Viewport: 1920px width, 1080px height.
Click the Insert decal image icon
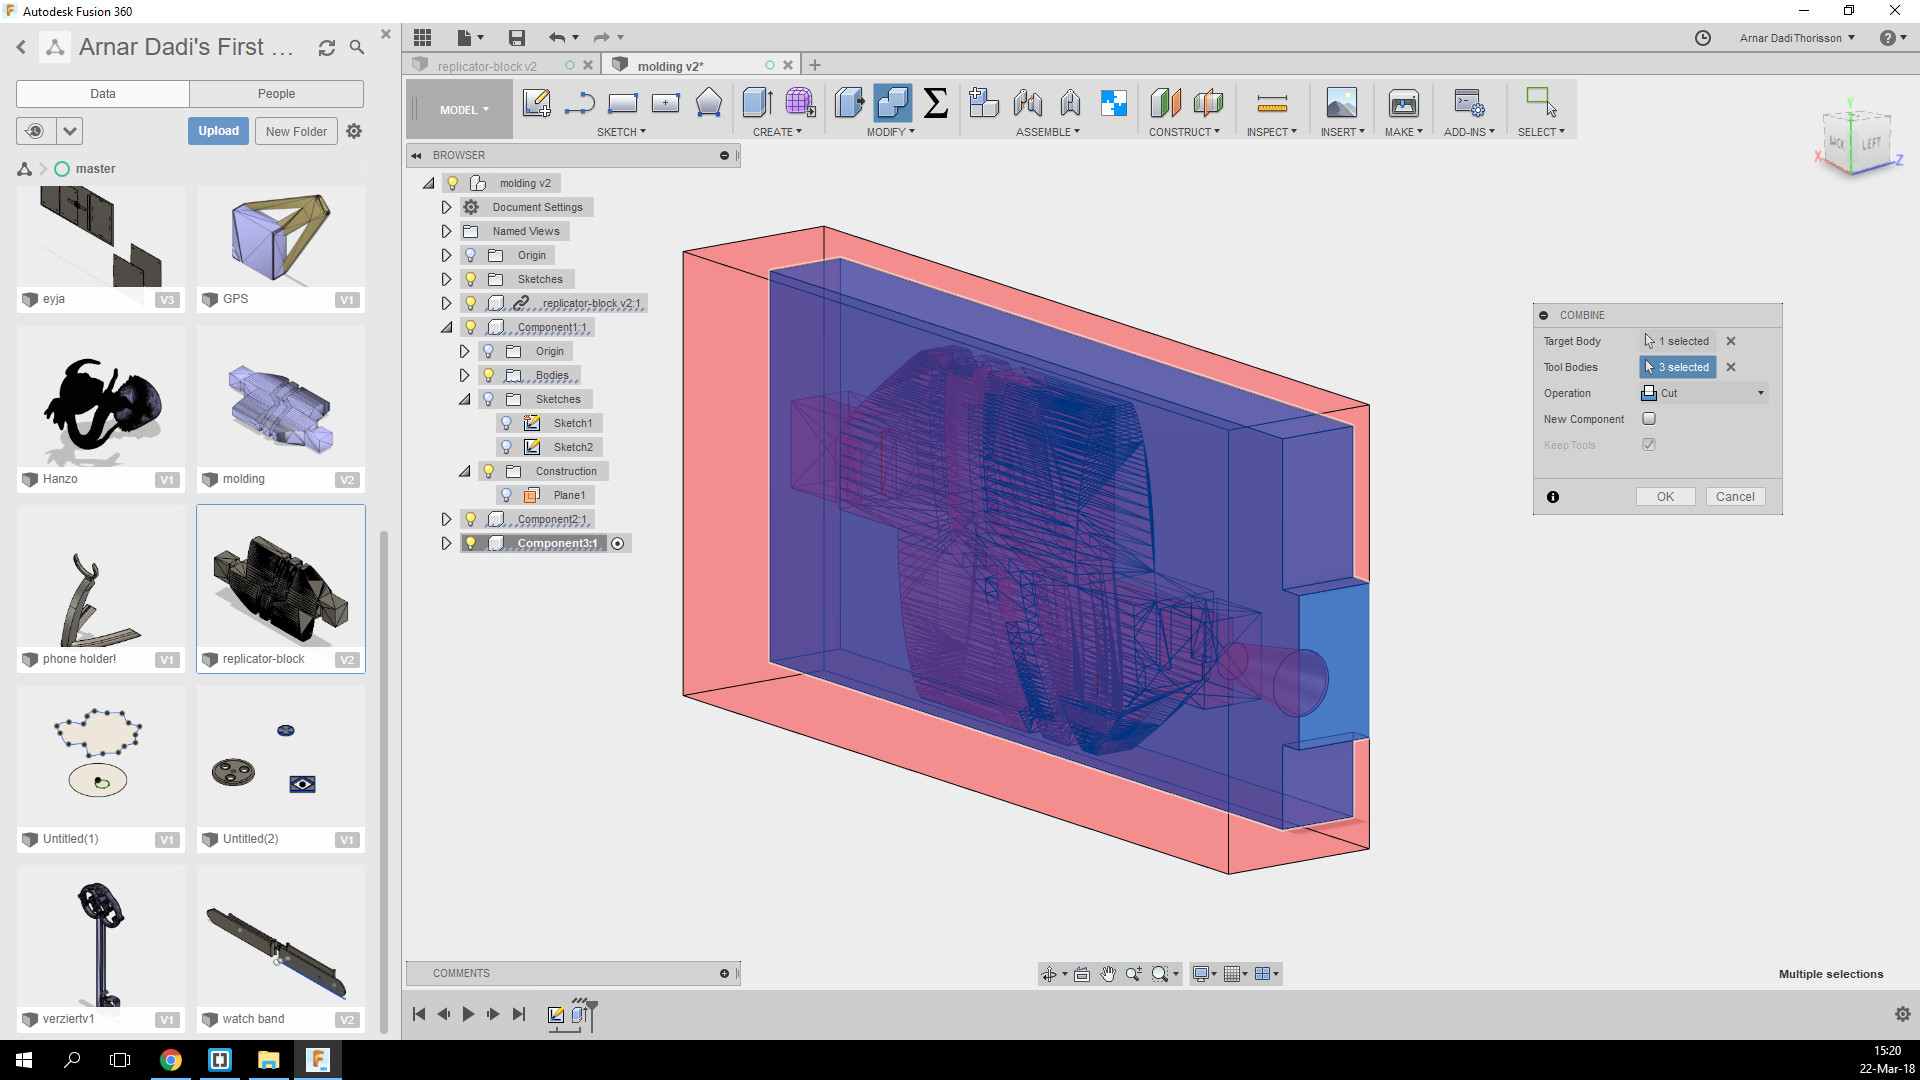[x=1341, y=103]
